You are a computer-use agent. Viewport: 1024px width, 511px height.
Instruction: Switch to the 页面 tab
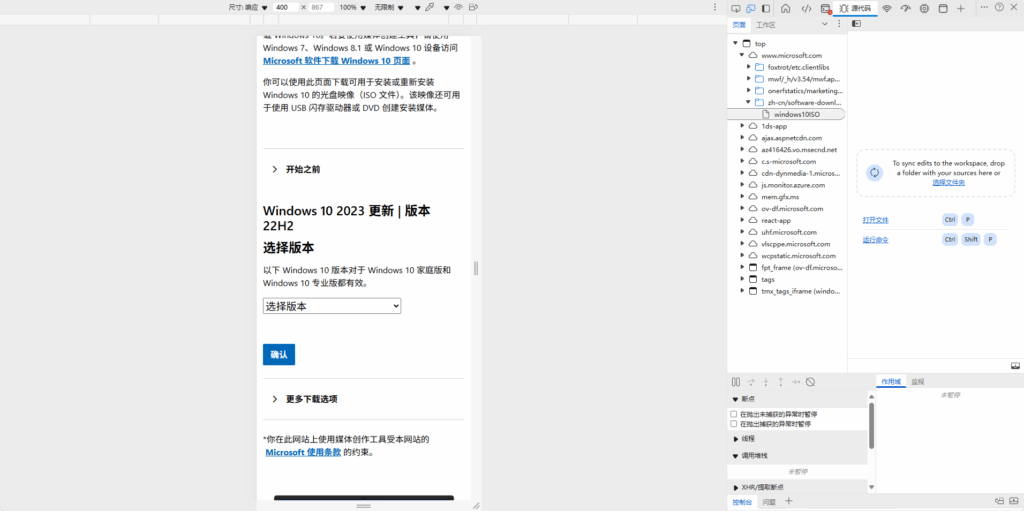tap(739, 24)
